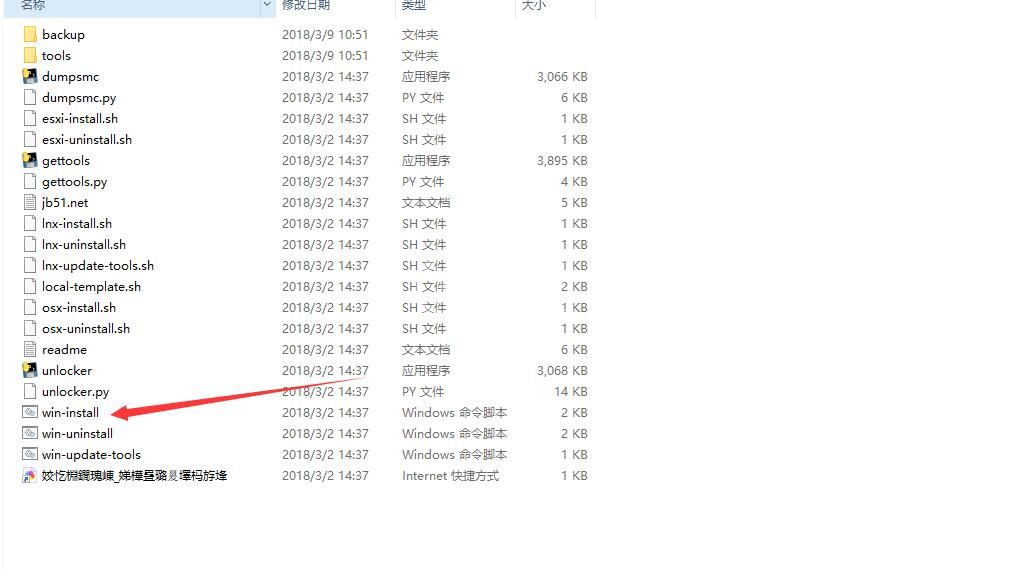1022x570 pixels.
Task: Select the lnx-uninstall.sh file icon
Action: (29, 244)
